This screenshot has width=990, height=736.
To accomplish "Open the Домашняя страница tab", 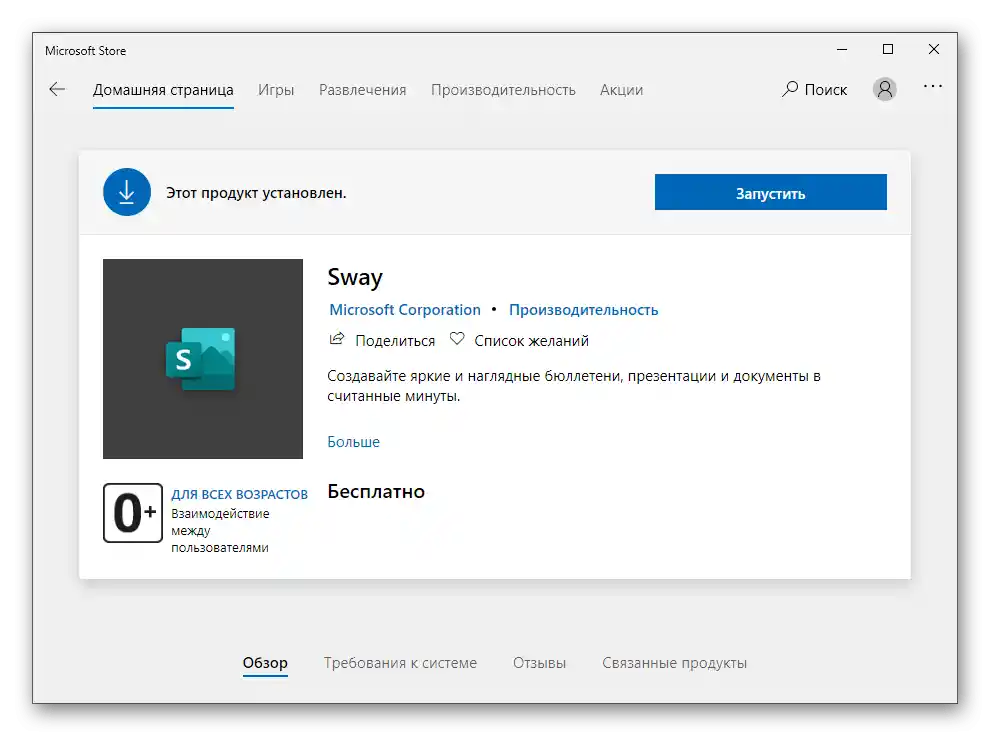I will pos(163,90).
